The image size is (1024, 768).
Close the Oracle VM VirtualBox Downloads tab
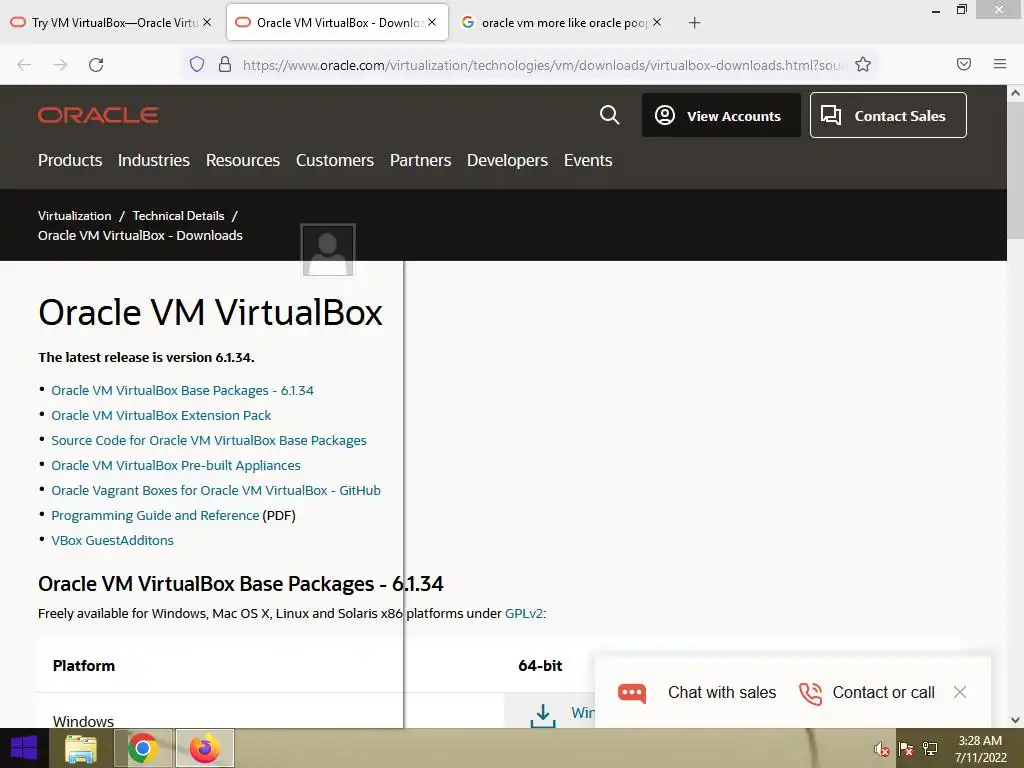pyautogui.click(x=432, y=22)
